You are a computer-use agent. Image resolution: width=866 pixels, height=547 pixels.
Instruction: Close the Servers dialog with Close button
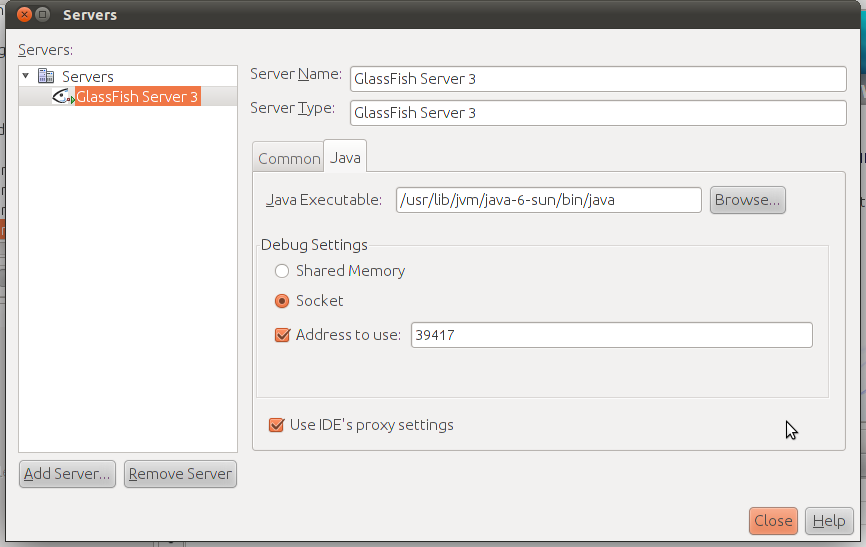pos(773,521)
